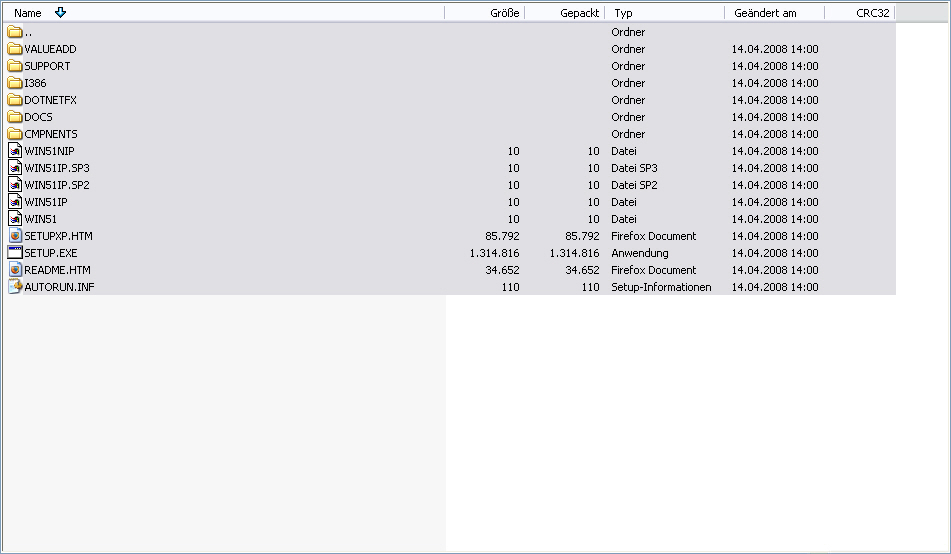Image resolution: width=951 pixels, height=554 pixels.
Task: Click the AUTORUN.INF setup info icon
Action: [15, 287]
